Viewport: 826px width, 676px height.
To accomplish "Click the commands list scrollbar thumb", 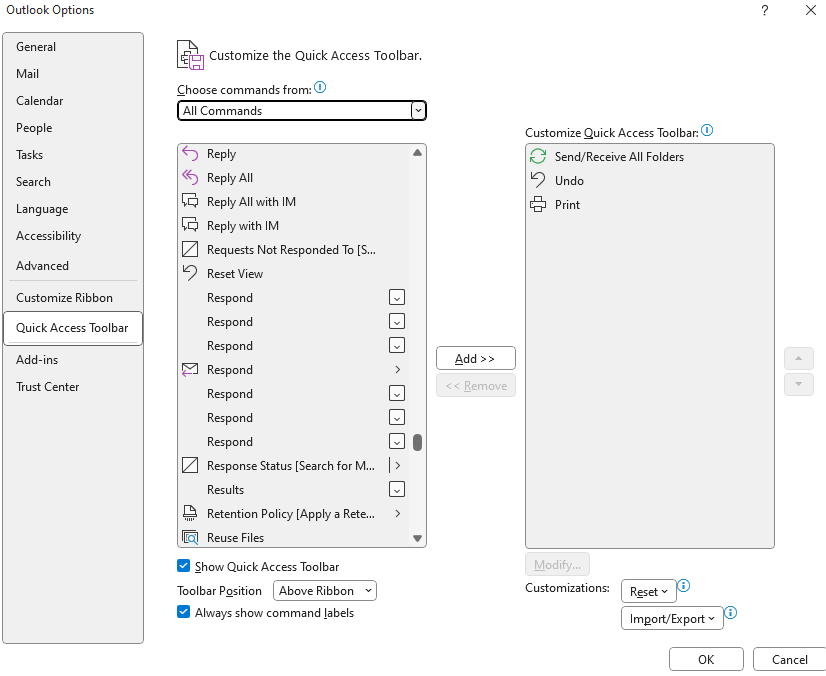I will (x=417, y=442).
